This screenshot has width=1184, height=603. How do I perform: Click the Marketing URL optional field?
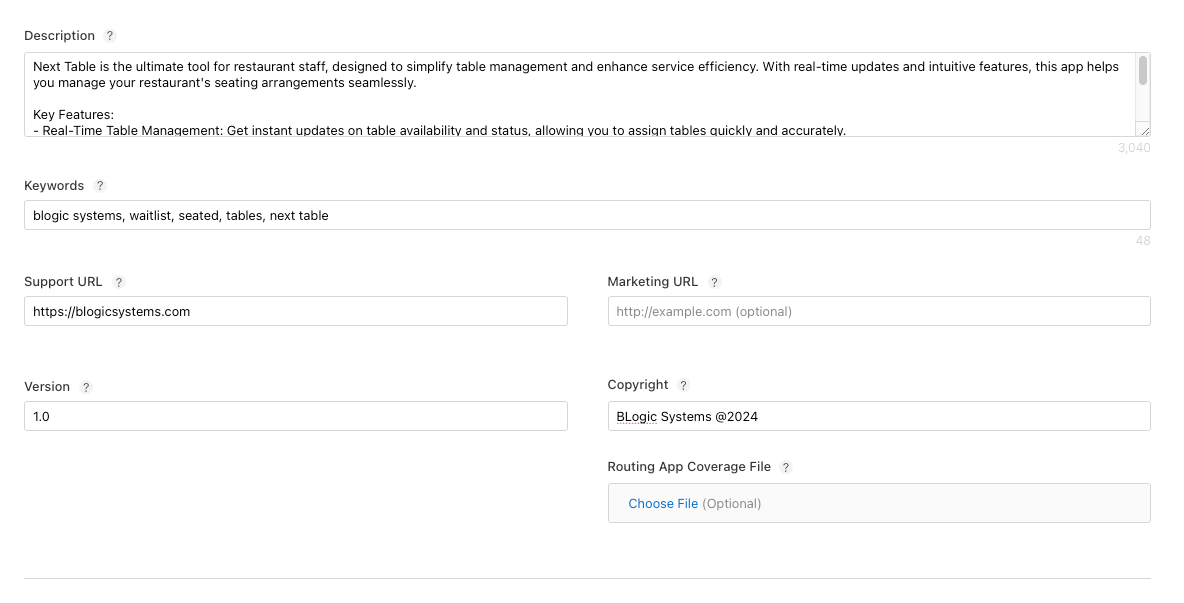click(x=878, y=311)
